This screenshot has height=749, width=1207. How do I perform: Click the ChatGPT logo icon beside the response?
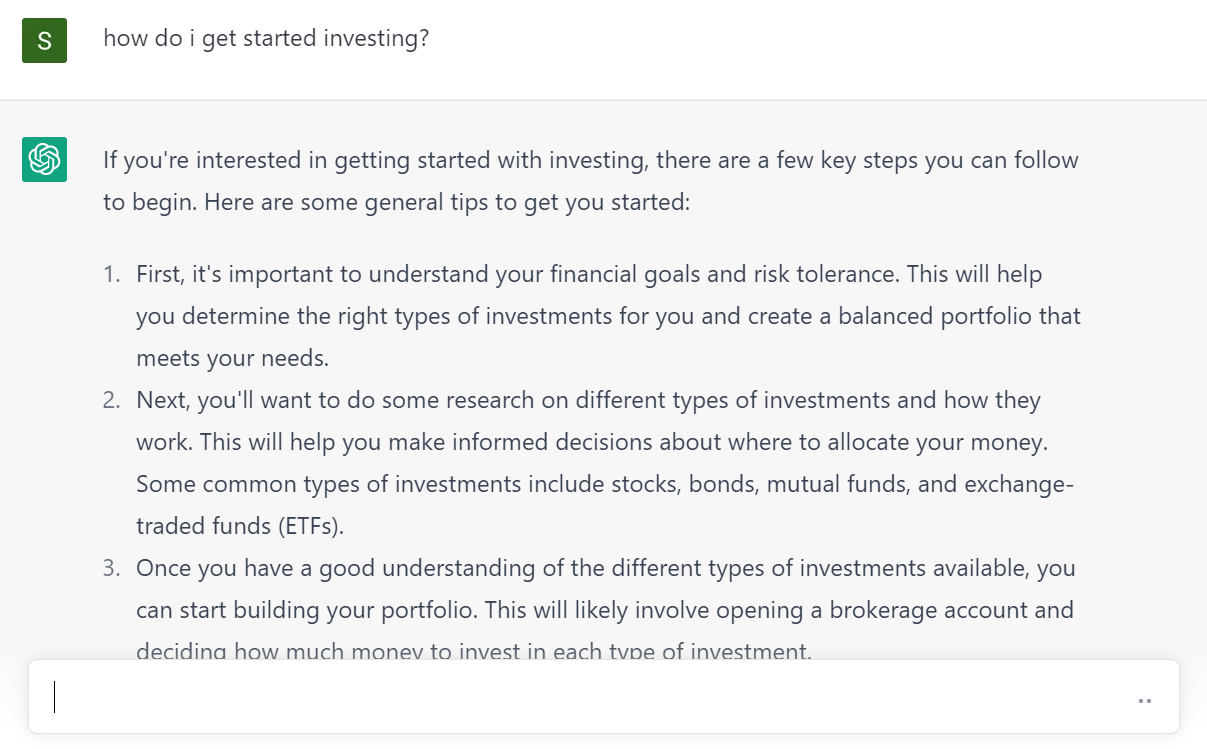click(x=44, y=159)
